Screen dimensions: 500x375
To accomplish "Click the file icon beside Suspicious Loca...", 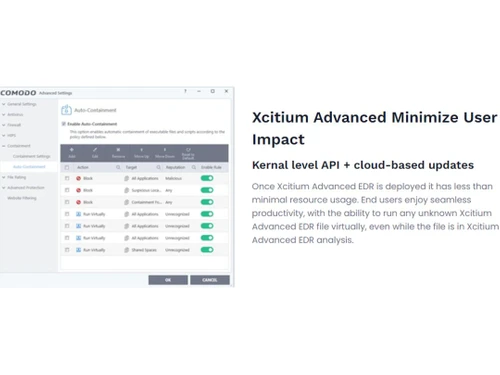I will [126, 190].
